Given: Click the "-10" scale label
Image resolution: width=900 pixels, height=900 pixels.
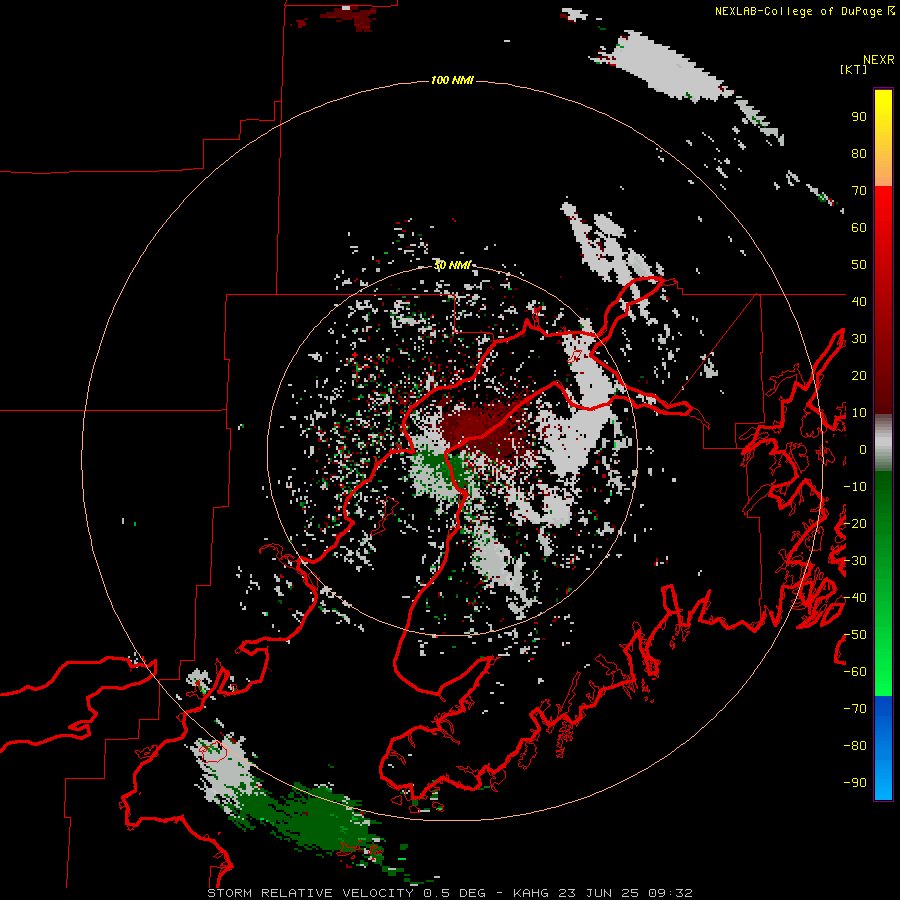Looking at the screenshot, I should tap(855, 487).
